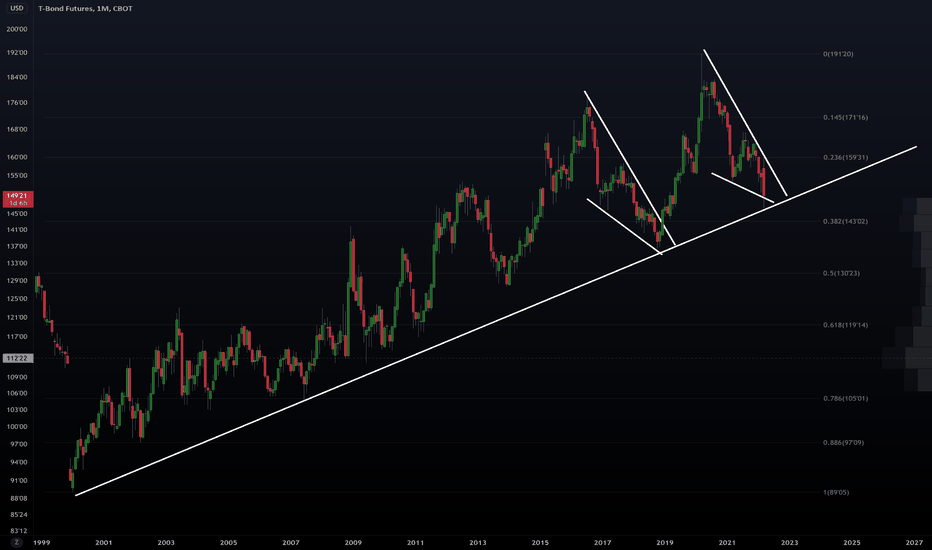
Task: Click the 1999 time axis label
Action: [x=42, y=543]
